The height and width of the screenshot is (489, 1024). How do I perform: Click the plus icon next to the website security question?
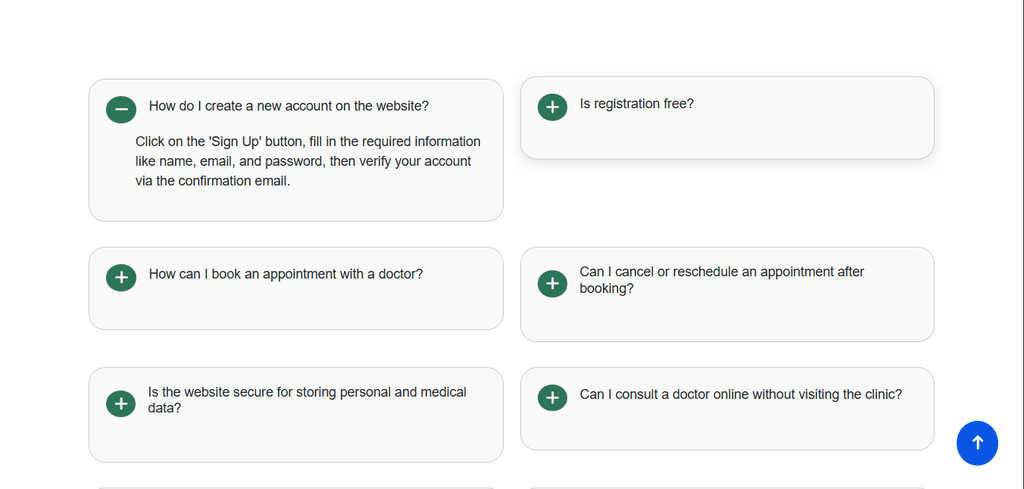click(121, 403)
